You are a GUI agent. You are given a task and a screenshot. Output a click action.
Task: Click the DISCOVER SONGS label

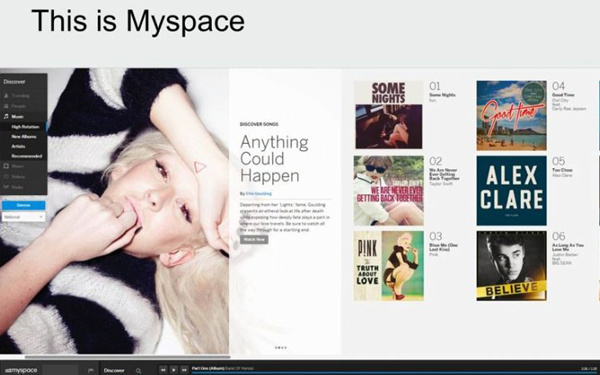coord(259,124)
